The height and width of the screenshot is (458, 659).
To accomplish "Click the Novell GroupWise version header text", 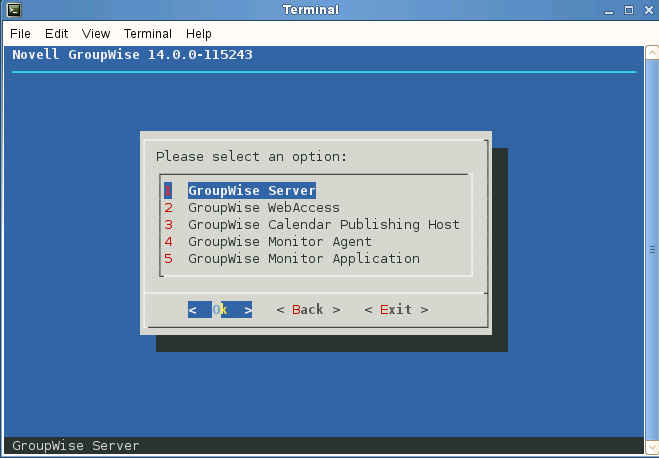I will (x=132, y=55).
